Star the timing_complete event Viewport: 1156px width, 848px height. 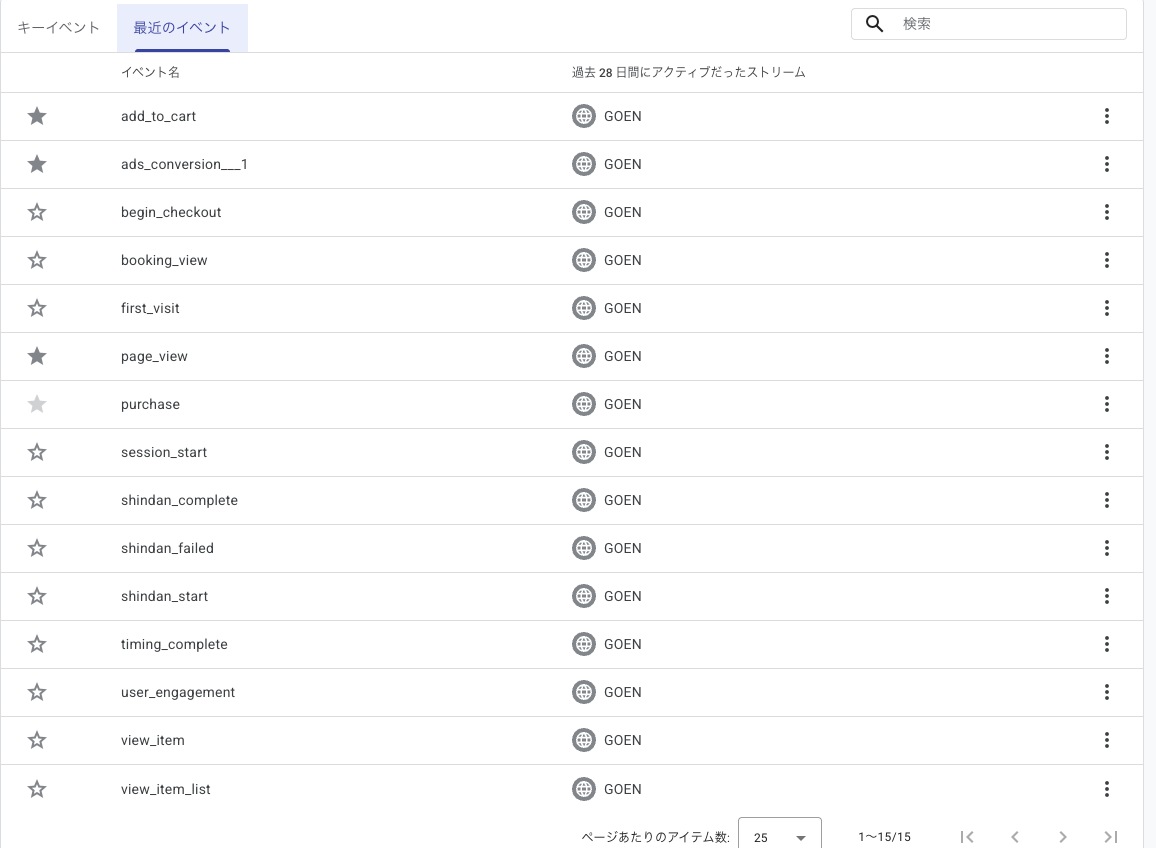point(37,644)
